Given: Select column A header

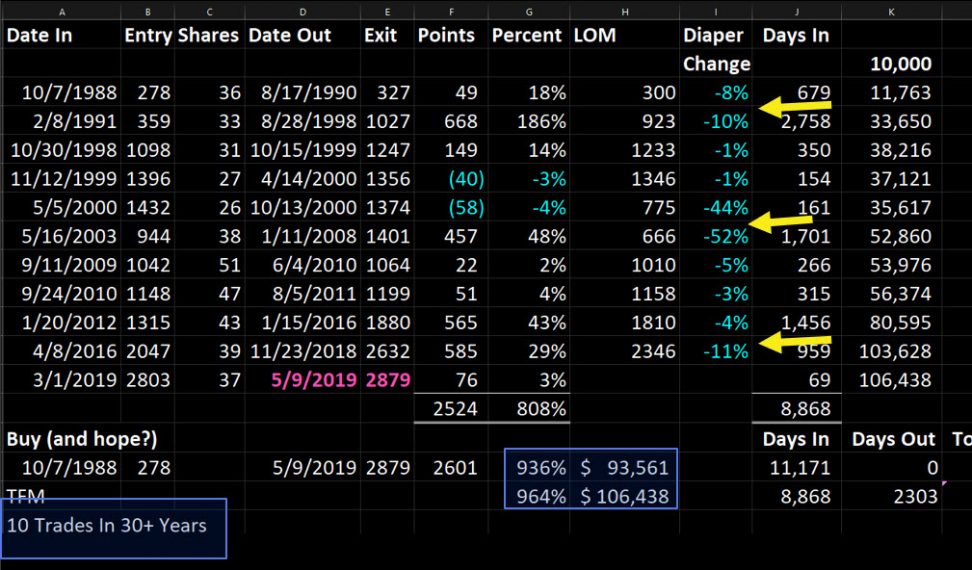Looking at the screenshot, I should 61,11.
